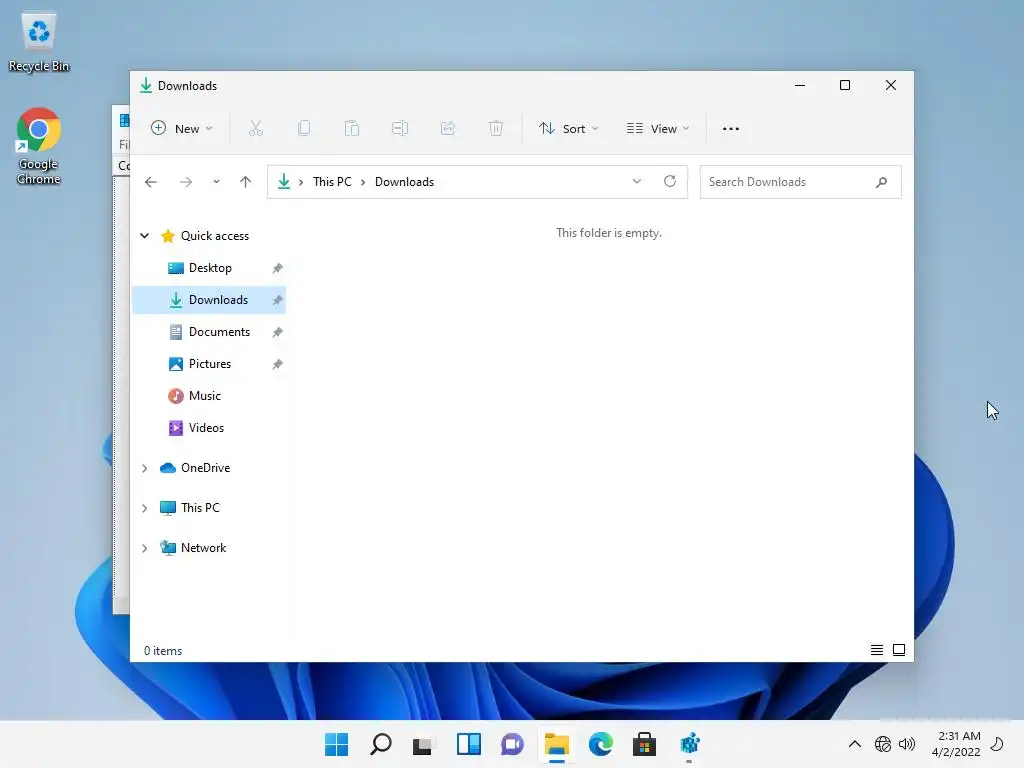The image size is (1024, 768).
Task: Switch to details view in status bar
Action: tap(876, 650)
